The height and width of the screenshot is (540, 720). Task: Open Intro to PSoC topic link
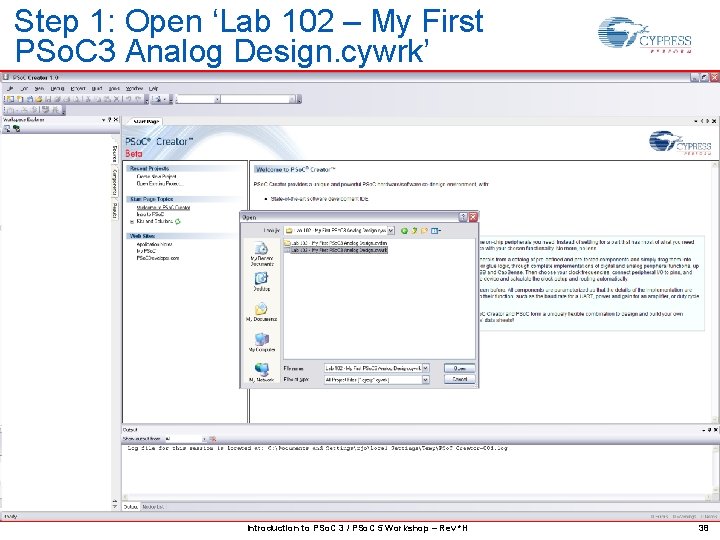[x=150, y=214]
